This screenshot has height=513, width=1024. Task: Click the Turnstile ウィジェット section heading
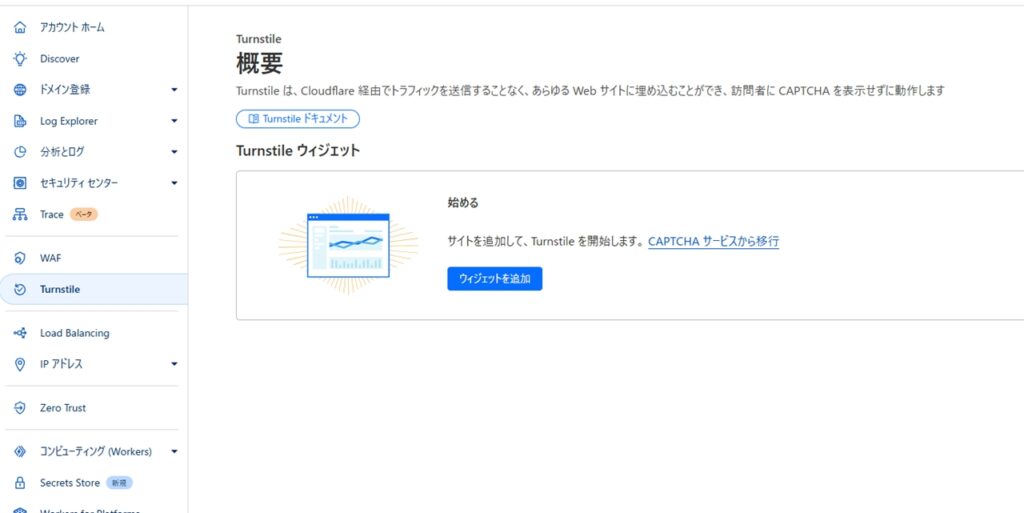click(298, 151)
